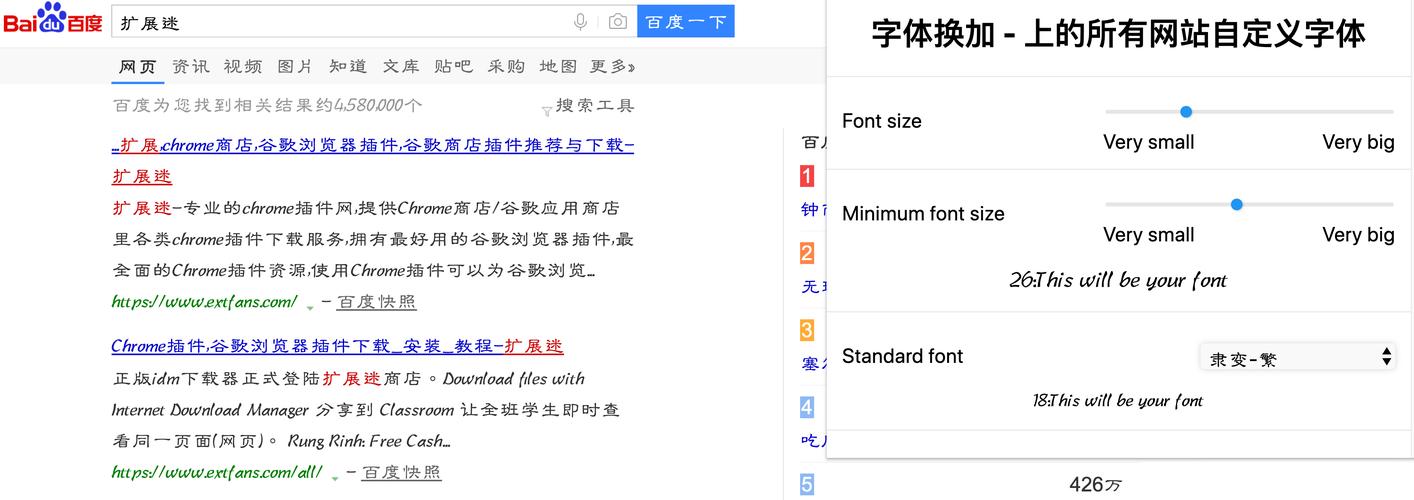This screenshot has width=1414, height=500.
Task: Open Chrome插件 下载_安装_教程 result title
Action: [x=337, y=347]
